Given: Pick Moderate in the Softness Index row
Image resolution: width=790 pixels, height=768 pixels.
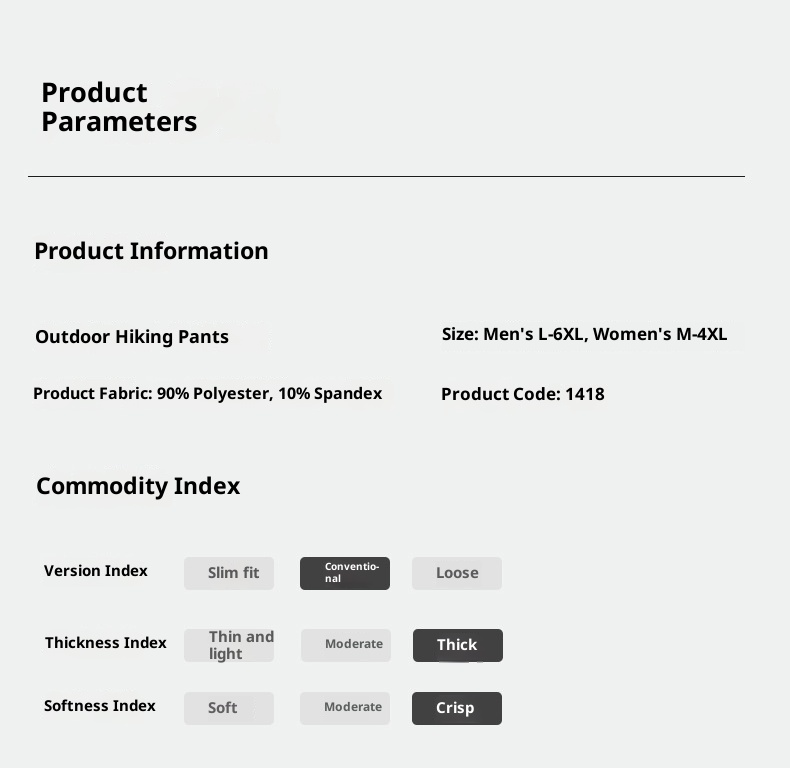Looking at the screenshot, I should 345,708.
